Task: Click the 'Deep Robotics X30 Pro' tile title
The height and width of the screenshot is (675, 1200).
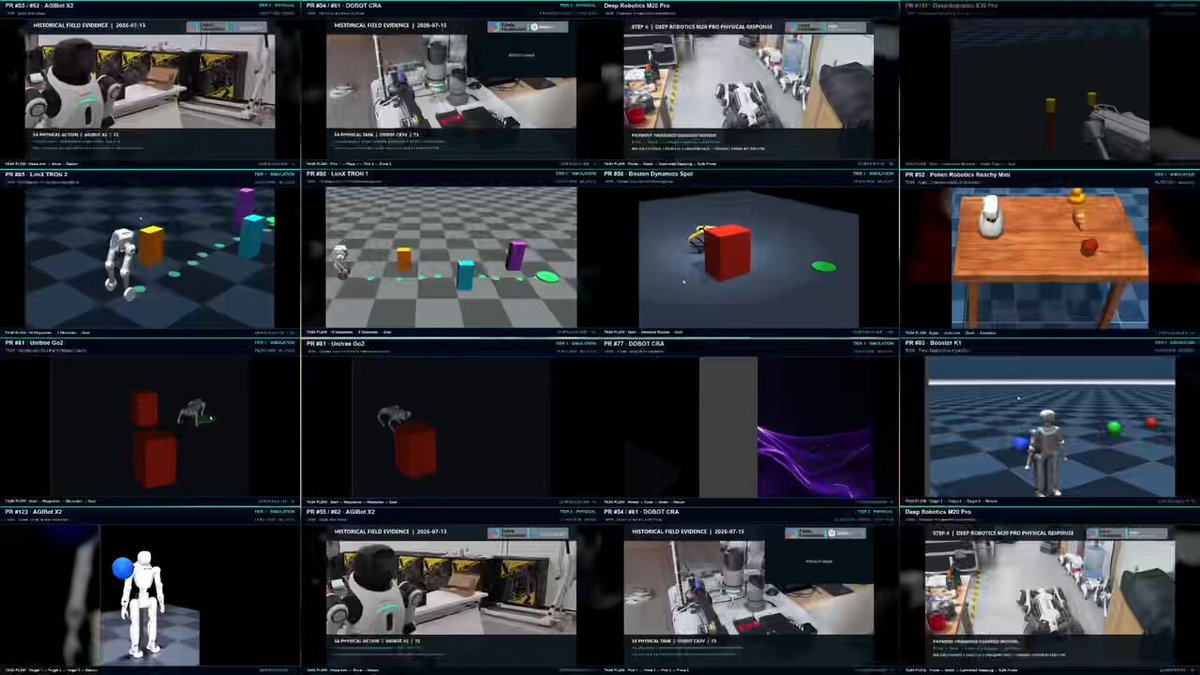Action: pyautogui.click(x=953, y=6)
